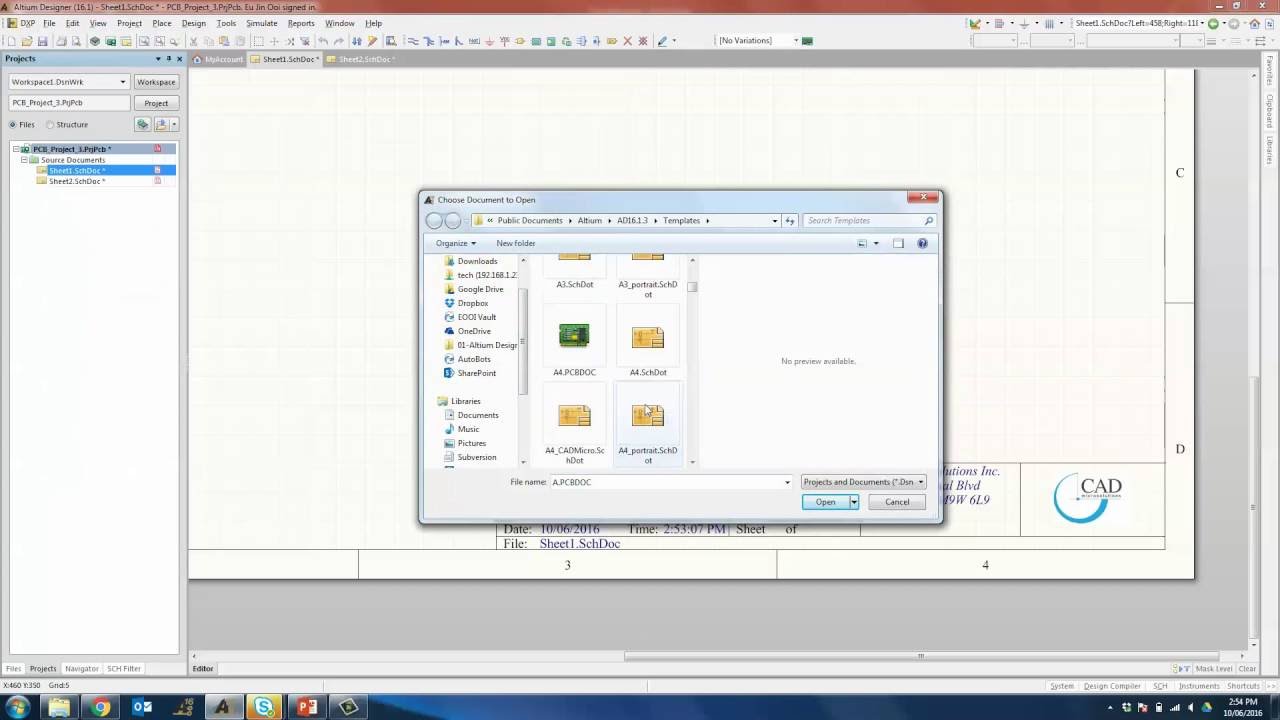The width and height of the screenshot is (1280, 720).
Task: Click the Templates folder in address path
Action: (x=681, y=221)
